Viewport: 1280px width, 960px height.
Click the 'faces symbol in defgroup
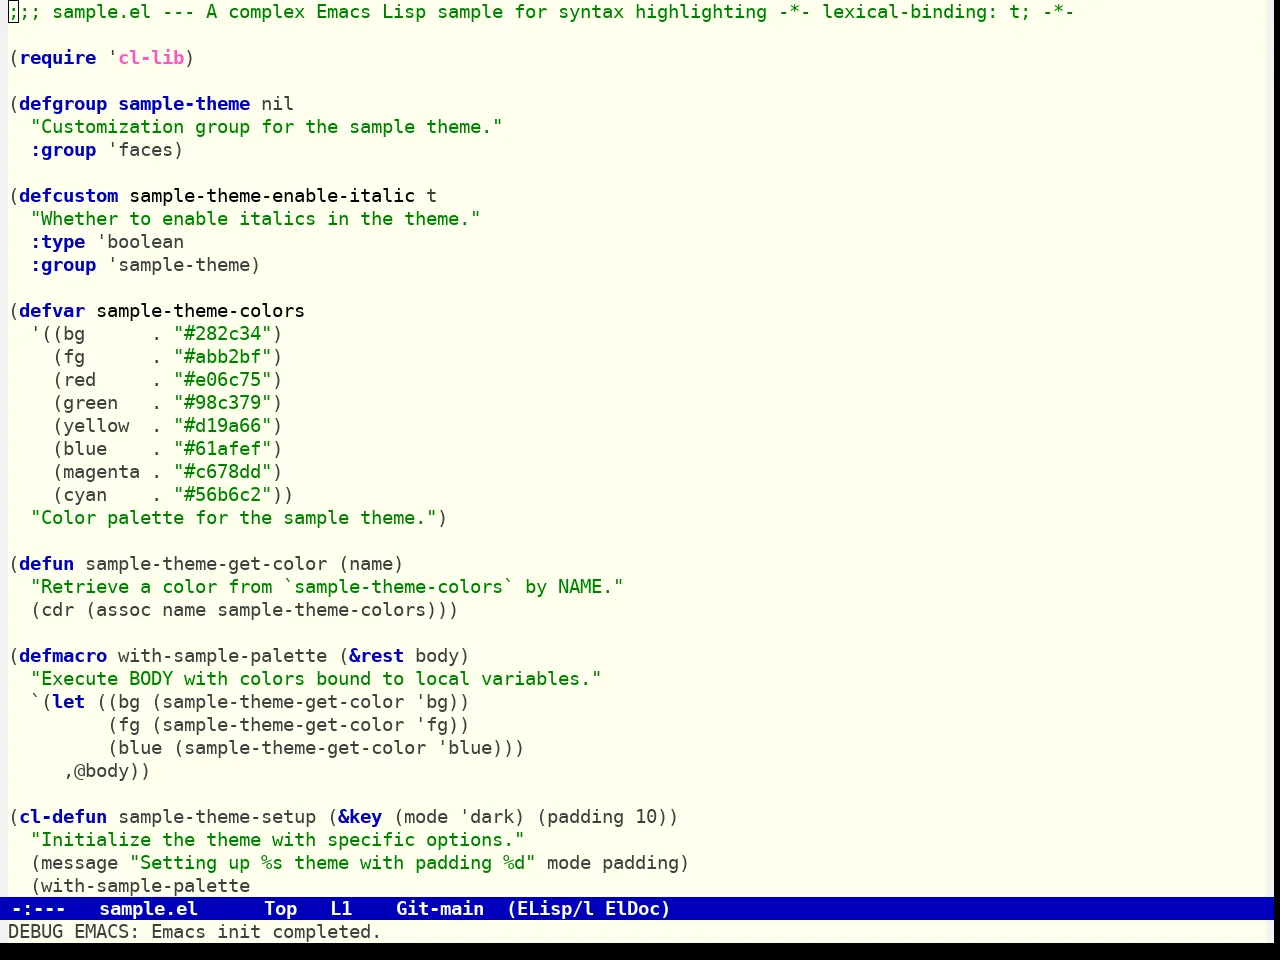click(x=140, y=150)
